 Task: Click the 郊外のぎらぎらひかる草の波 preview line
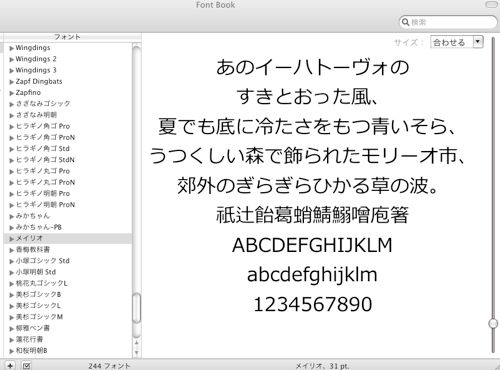point(308,186)
